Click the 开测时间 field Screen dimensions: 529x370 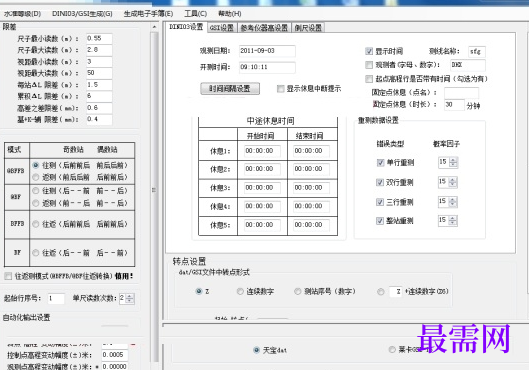click(x=267, y=67)
